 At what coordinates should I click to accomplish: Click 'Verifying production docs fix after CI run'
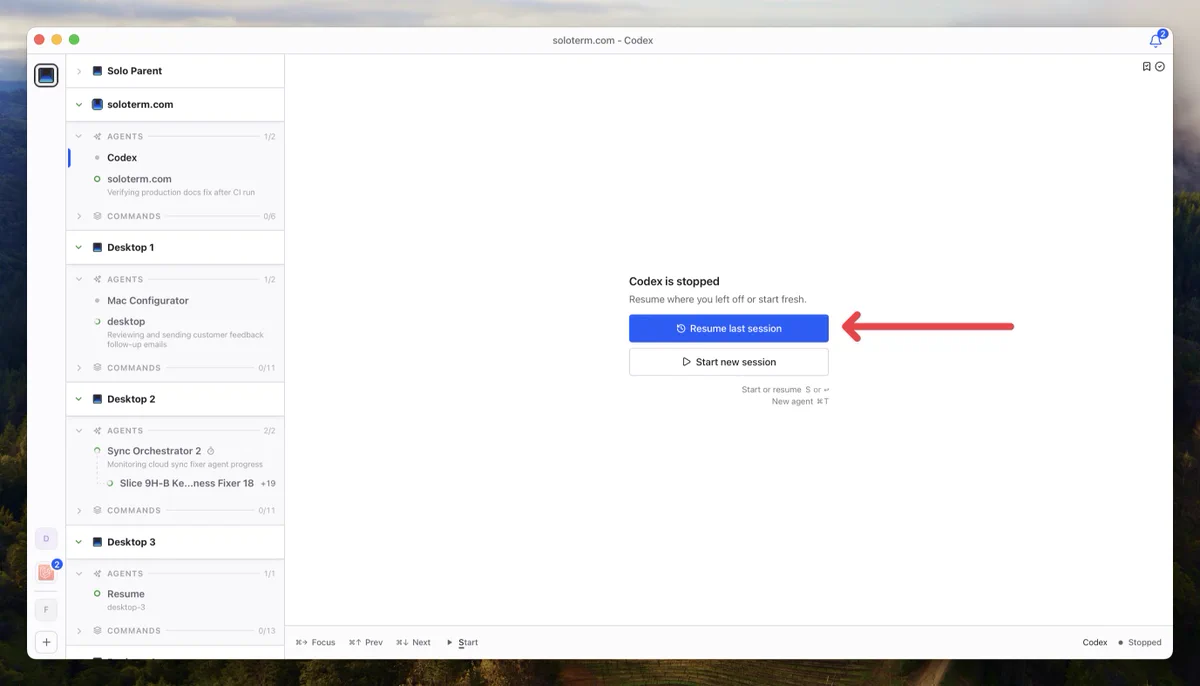click(x=181, y=192)
